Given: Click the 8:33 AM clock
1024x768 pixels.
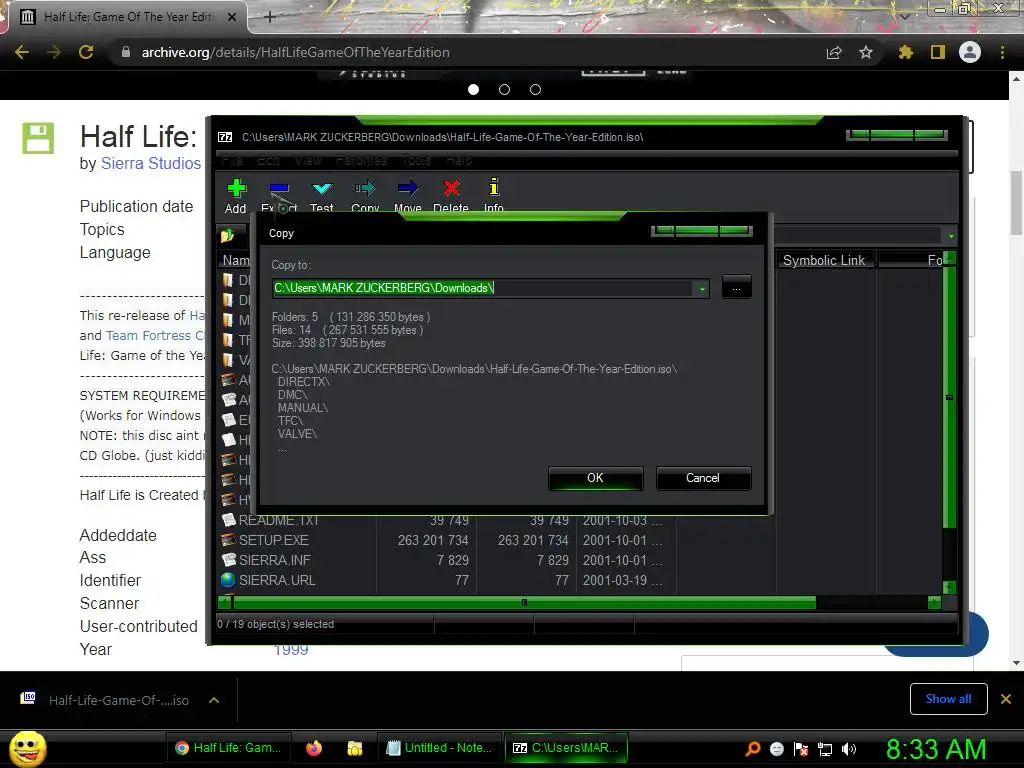Looking at the screenshot, I should (x=936, y=749).
